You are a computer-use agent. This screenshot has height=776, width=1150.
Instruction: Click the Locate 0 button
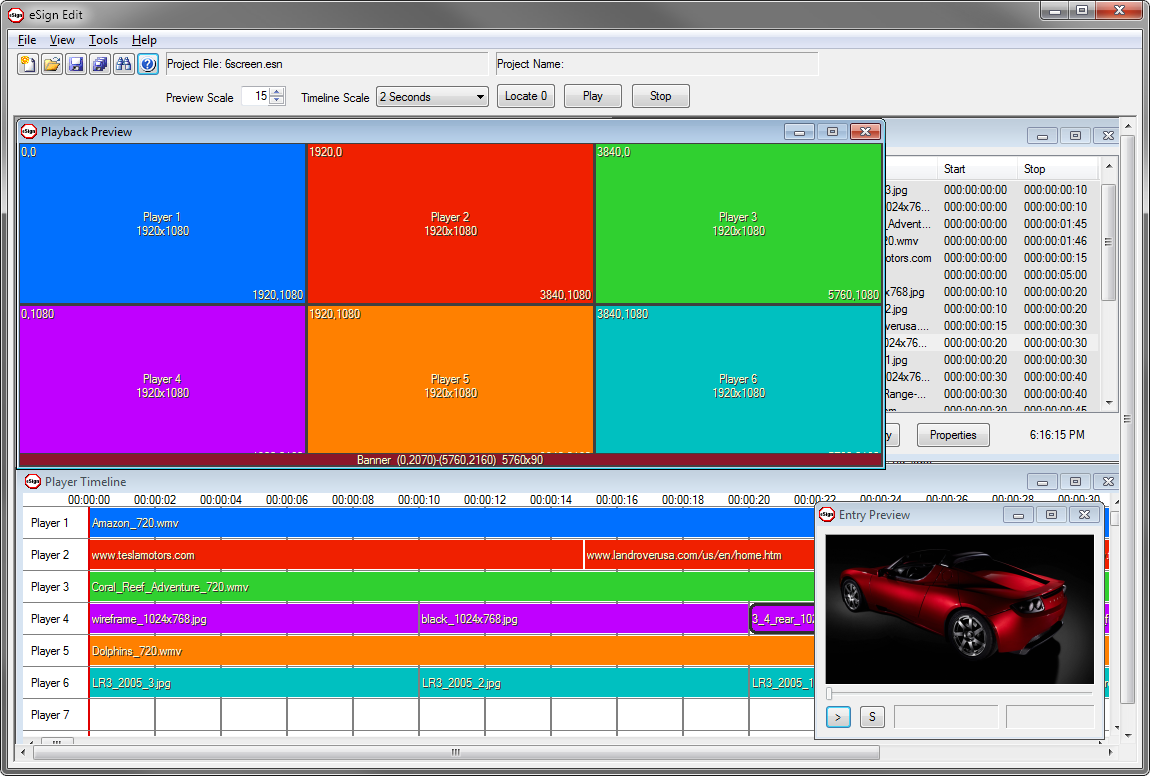click(526, 96)
